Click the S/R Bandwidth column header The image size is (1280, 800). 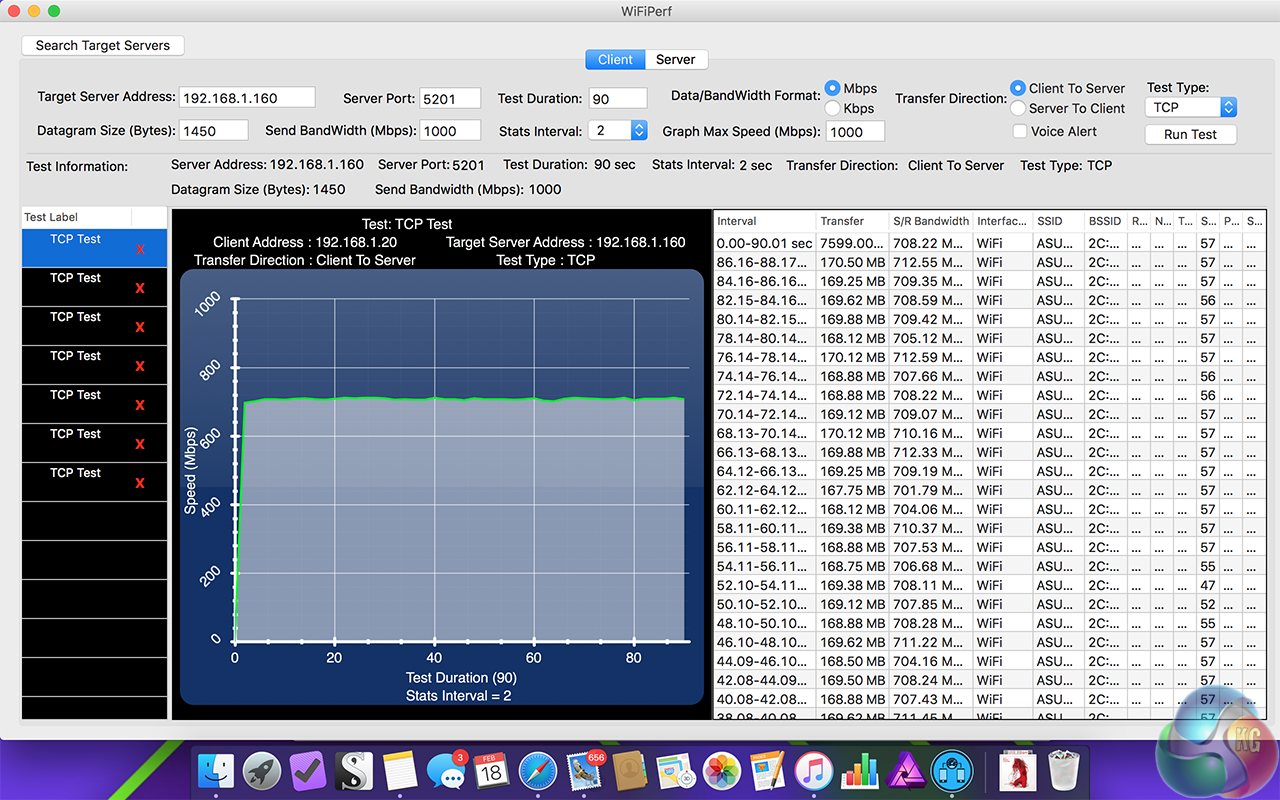click(930, 221)
